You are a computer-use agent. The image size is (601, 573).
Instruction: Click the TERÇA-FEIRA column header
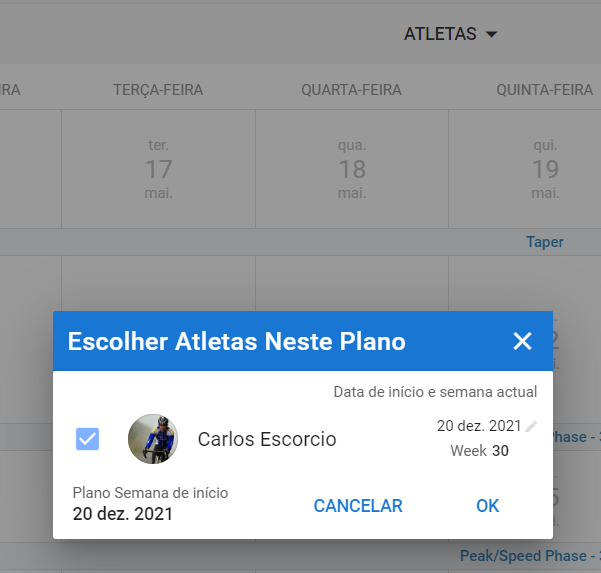(x=158, y=90)
